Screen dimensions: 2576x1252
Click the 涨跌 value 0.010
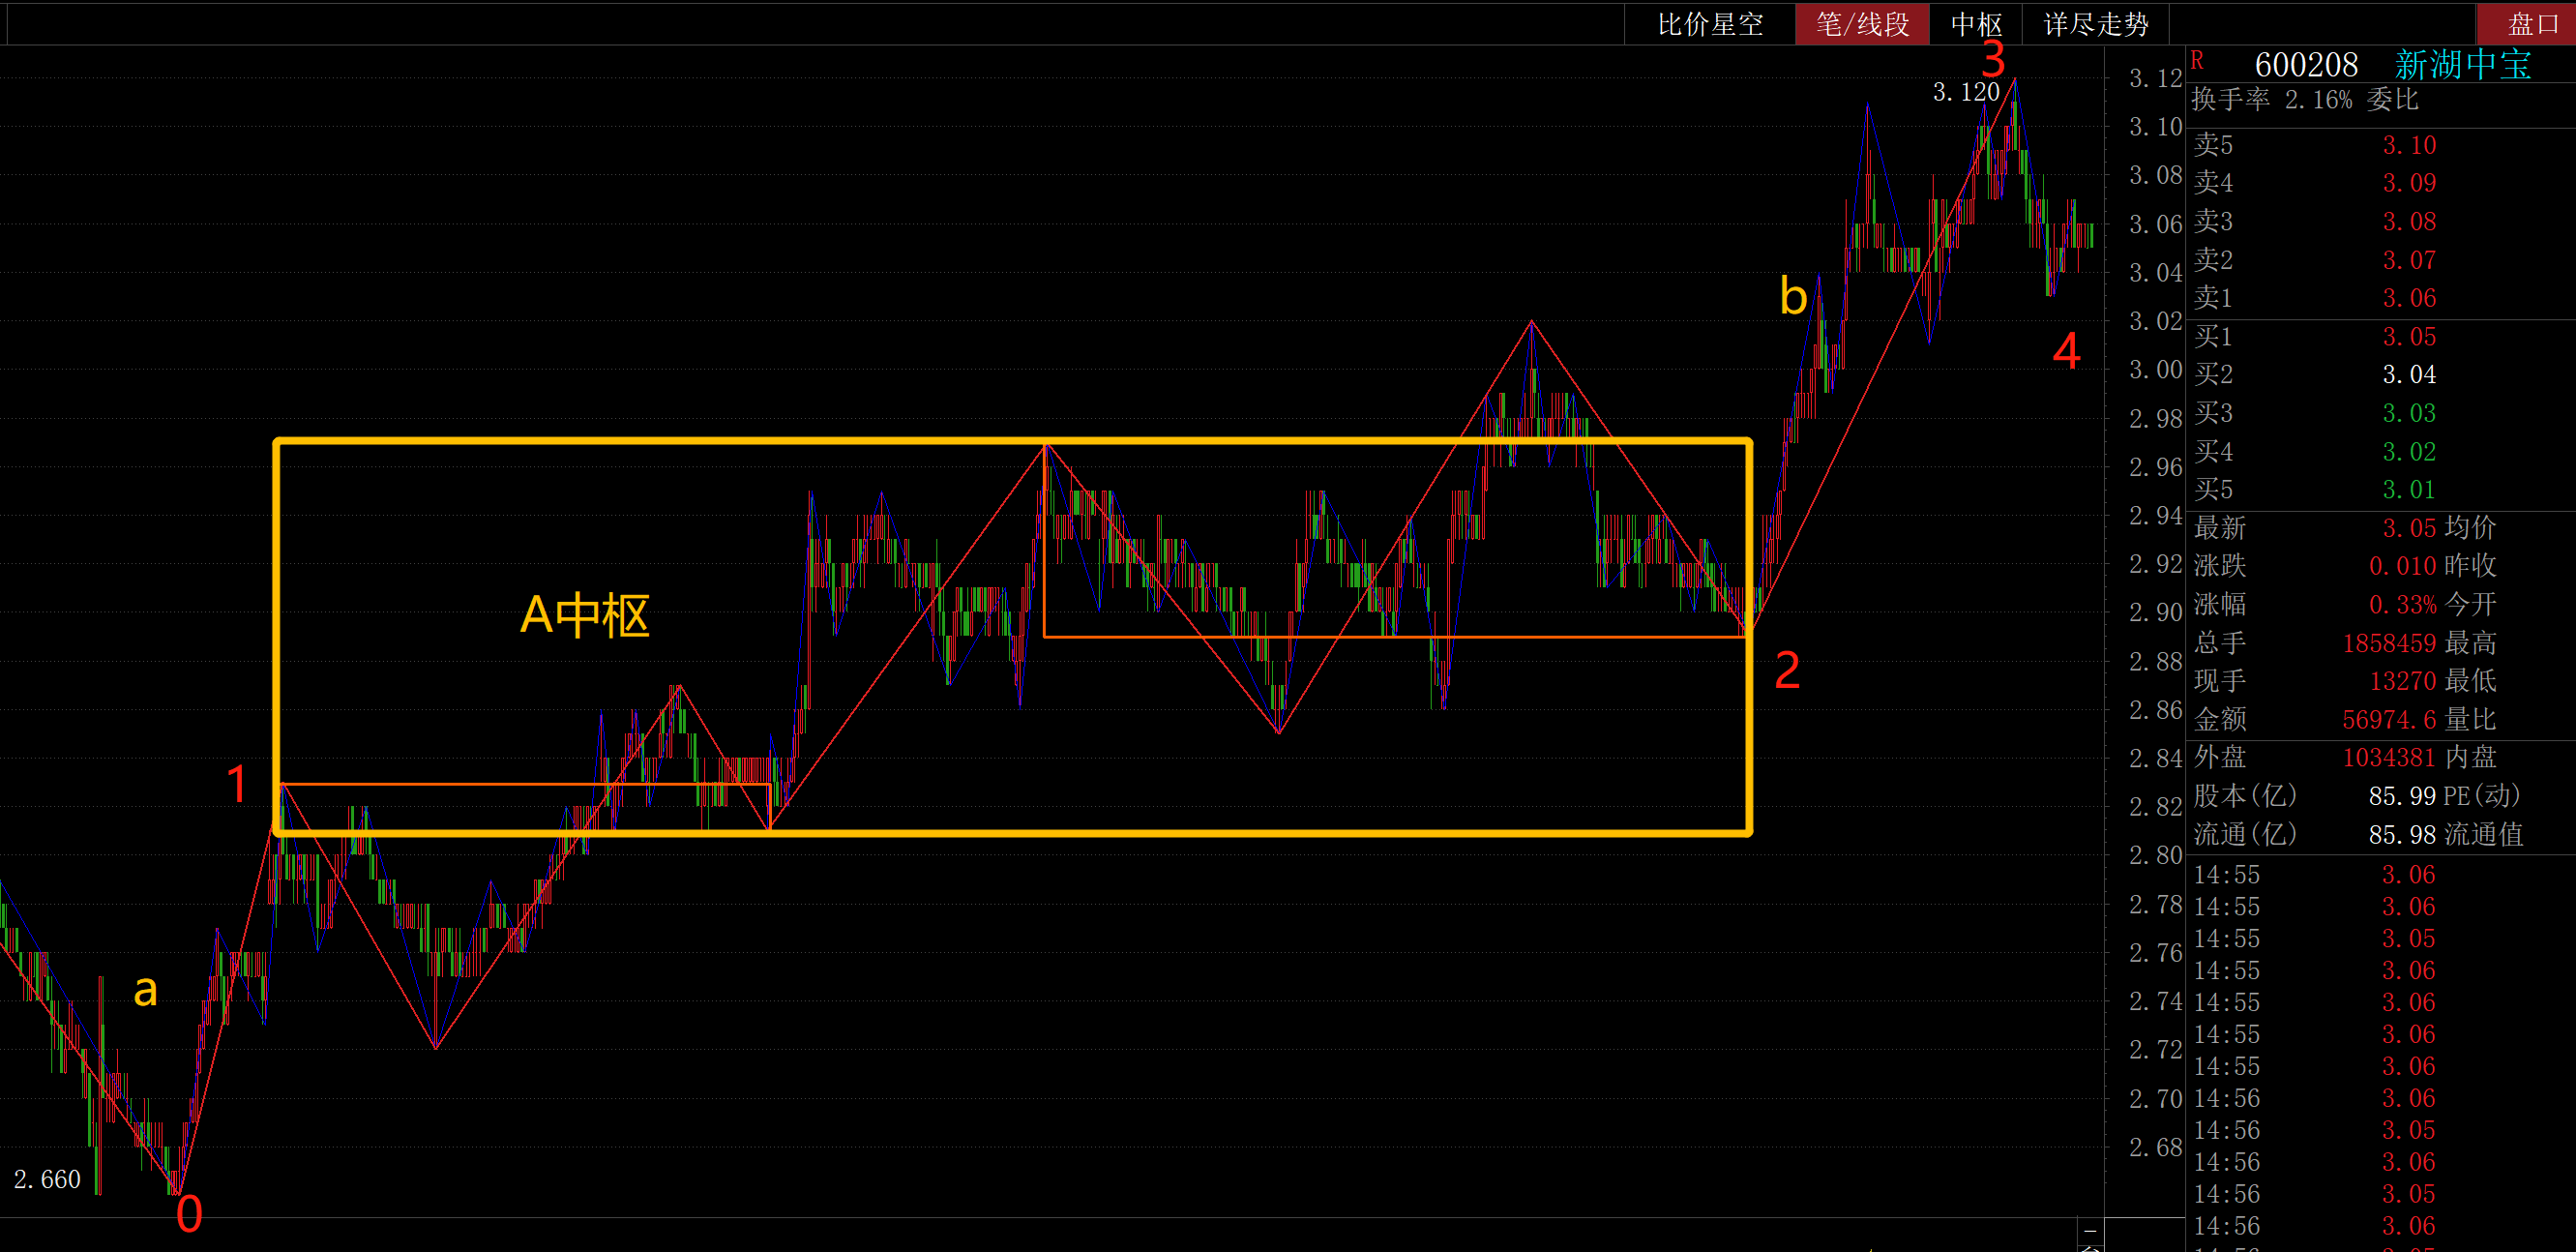pyautogui.click(x=2402, y=566)
